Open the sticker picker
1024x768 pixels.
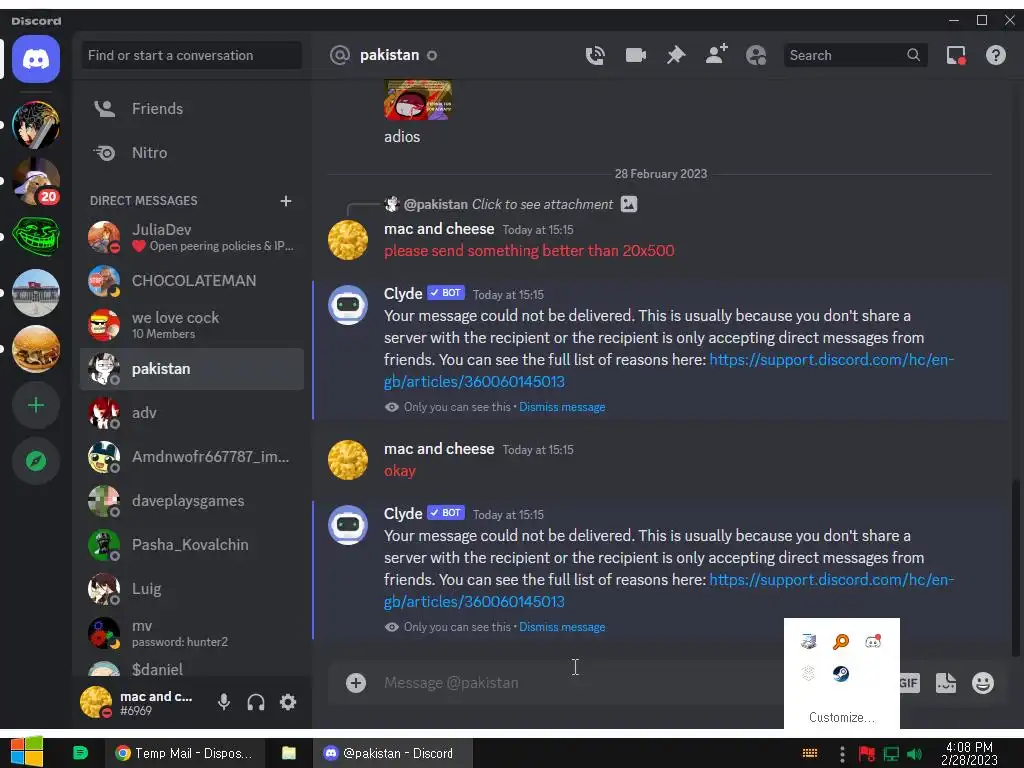pyautogui.click(x=946, y=683)
